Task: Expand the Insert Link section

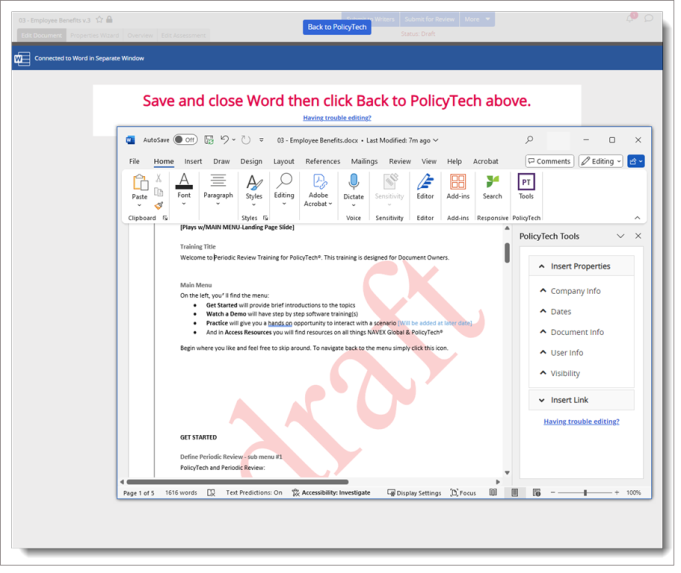Action: tap(581, 400)
